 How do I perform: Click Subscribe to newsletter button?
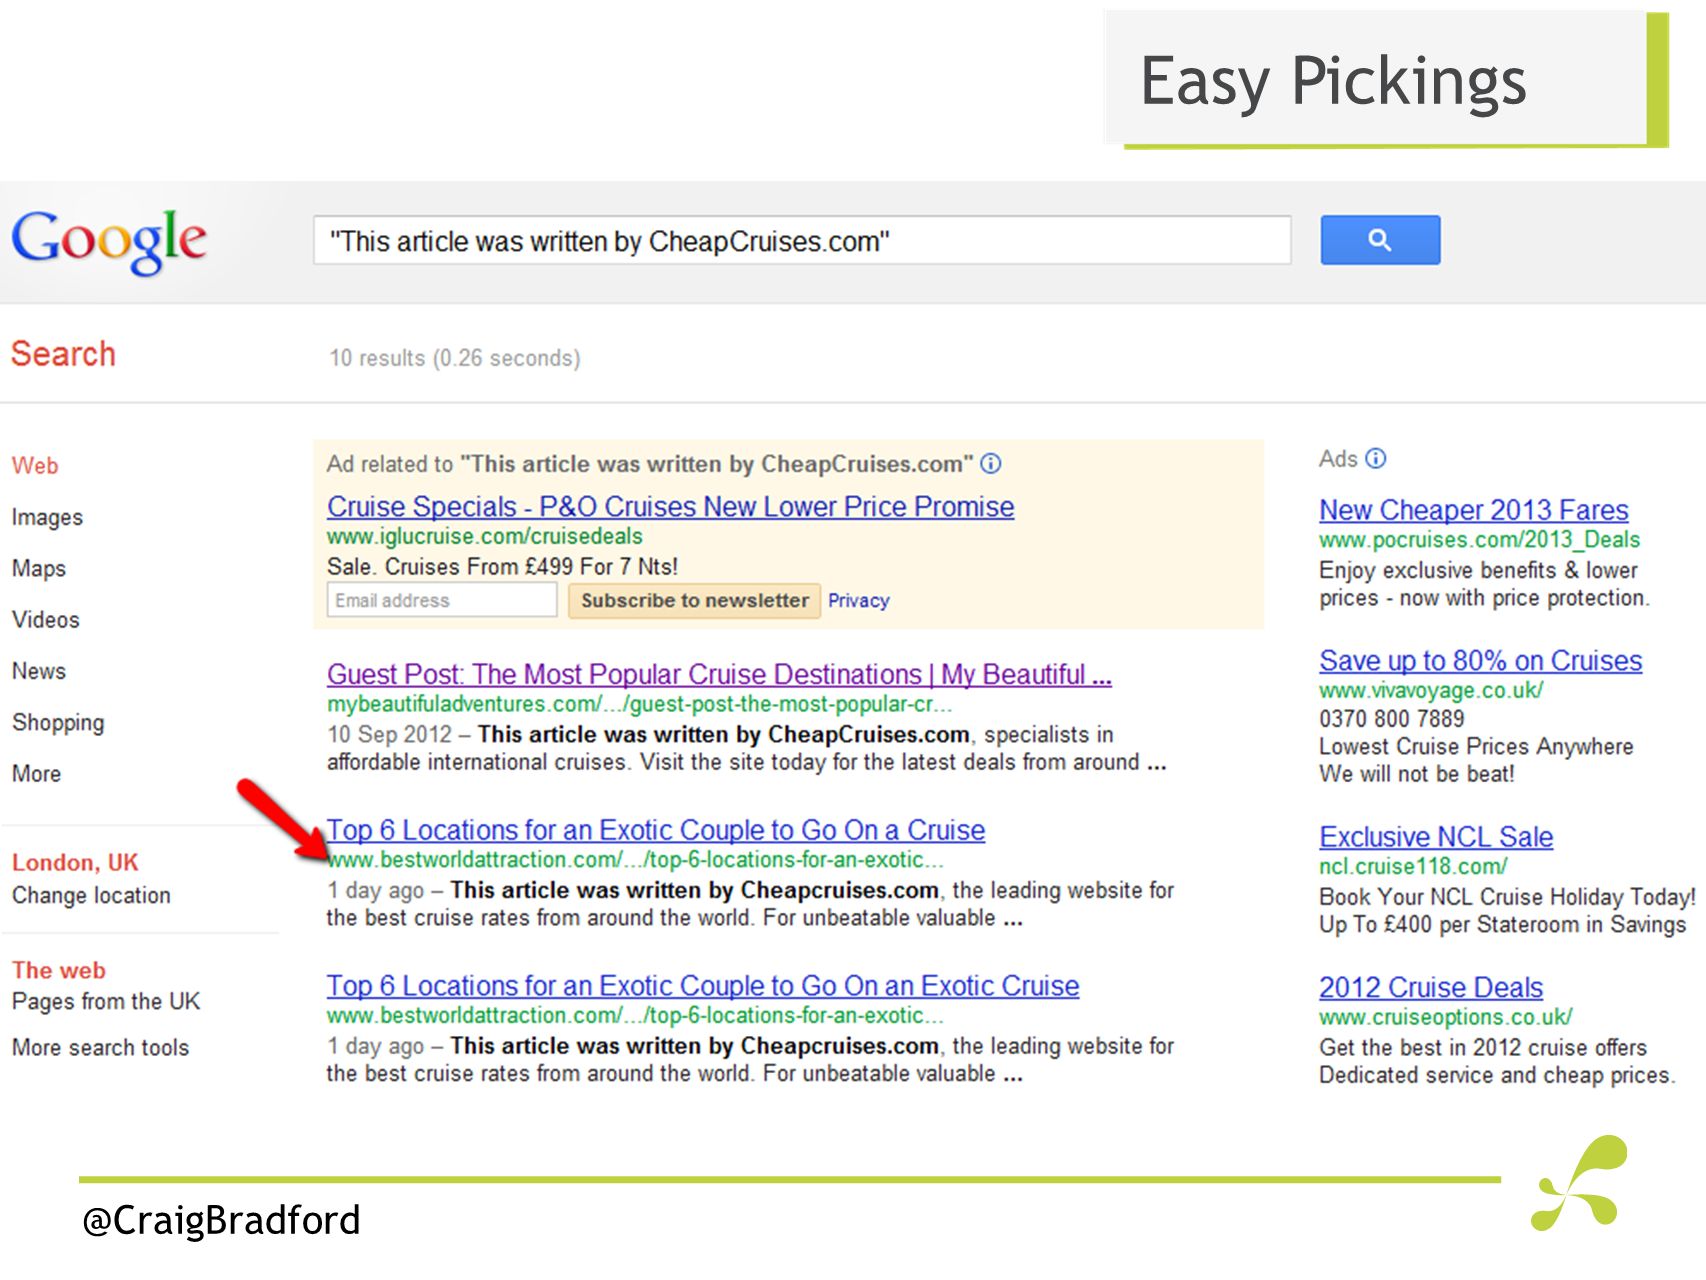point(694,600)
